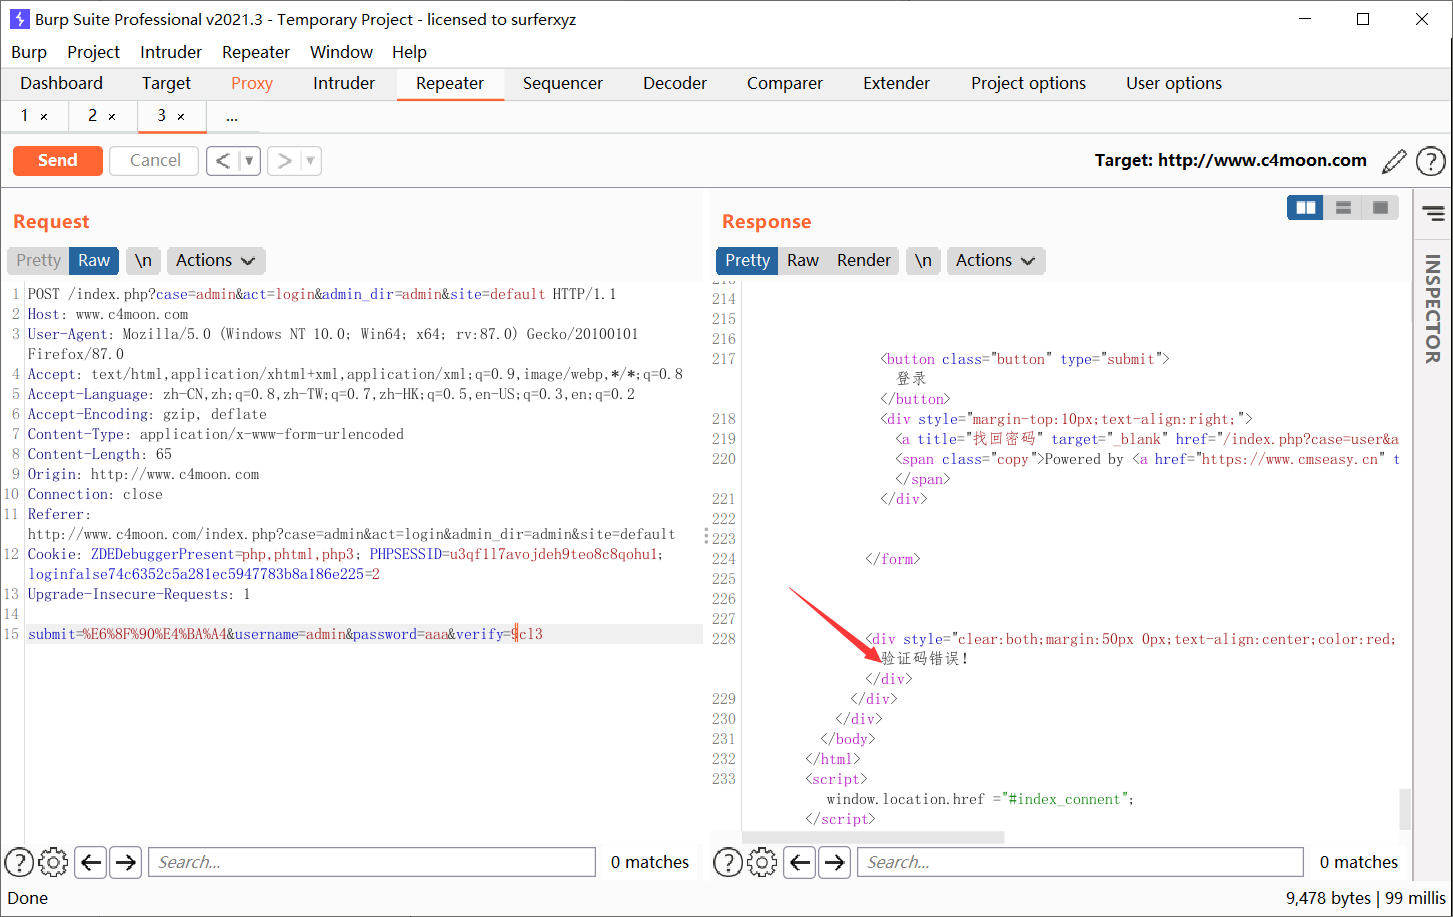Go to next match in response
Image resolution: width=1453 pixels, height=917 pixels.
point(834,862)
